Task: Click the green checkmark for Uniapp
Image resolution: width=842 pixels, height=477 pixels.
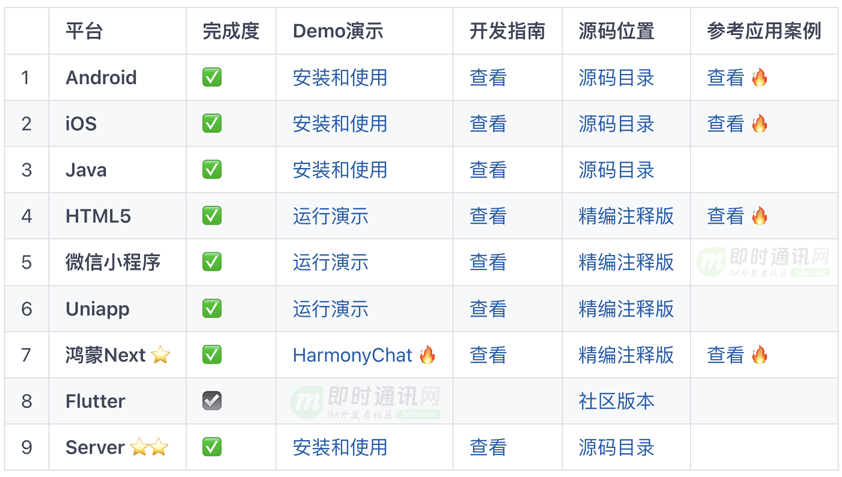Action: pos(212,309)
